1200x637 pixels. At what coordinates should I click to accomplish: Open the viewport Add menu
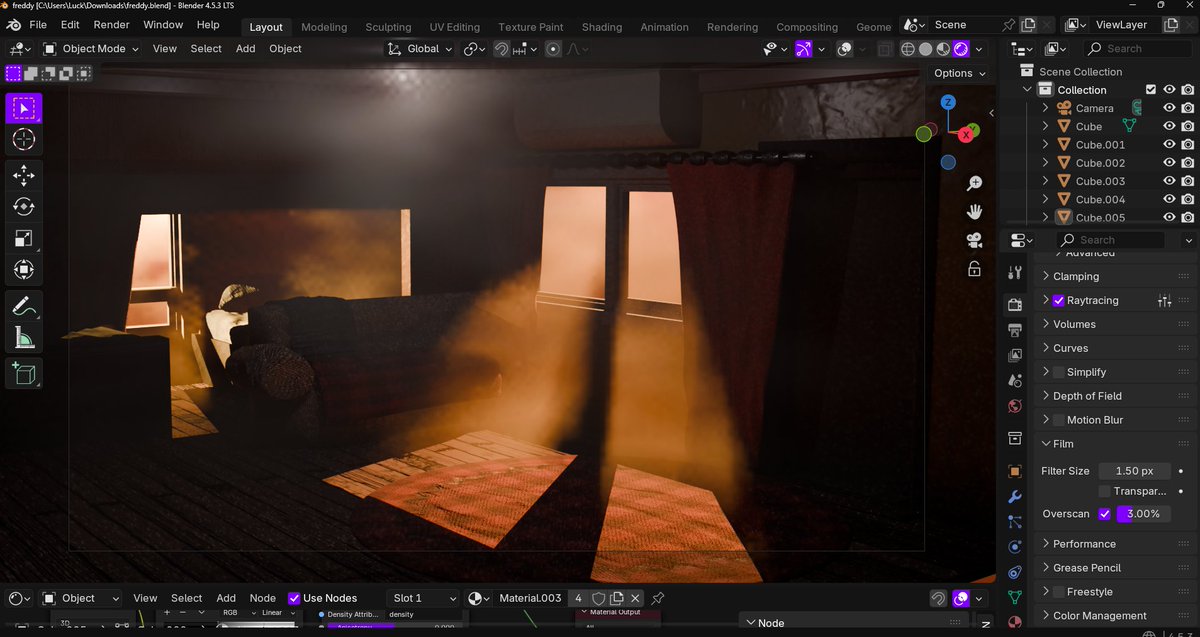pos(245,48)
